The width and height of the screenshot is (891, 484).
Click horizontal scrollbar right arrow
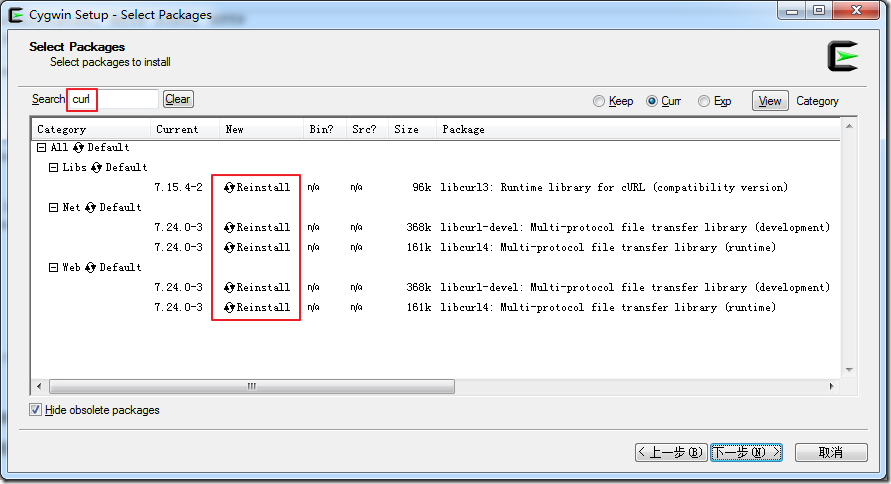(x=832, y=386)
